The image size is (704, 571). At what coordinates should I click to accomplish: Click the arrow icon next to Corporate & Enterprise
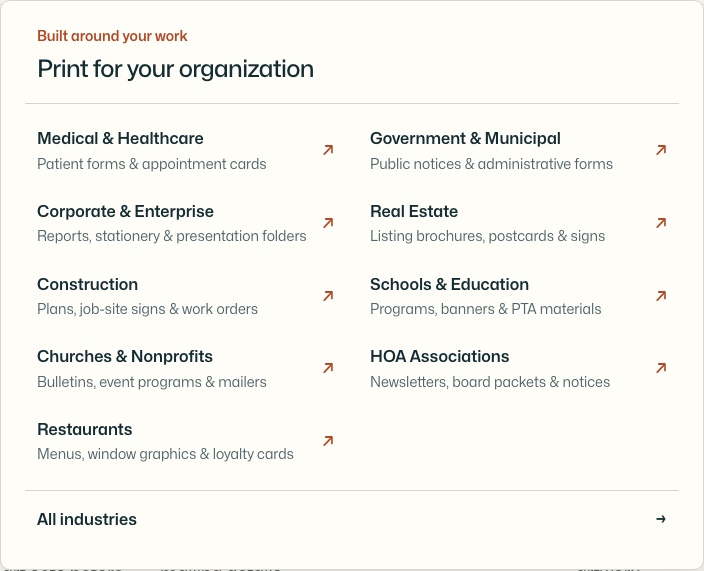[328, 223]
